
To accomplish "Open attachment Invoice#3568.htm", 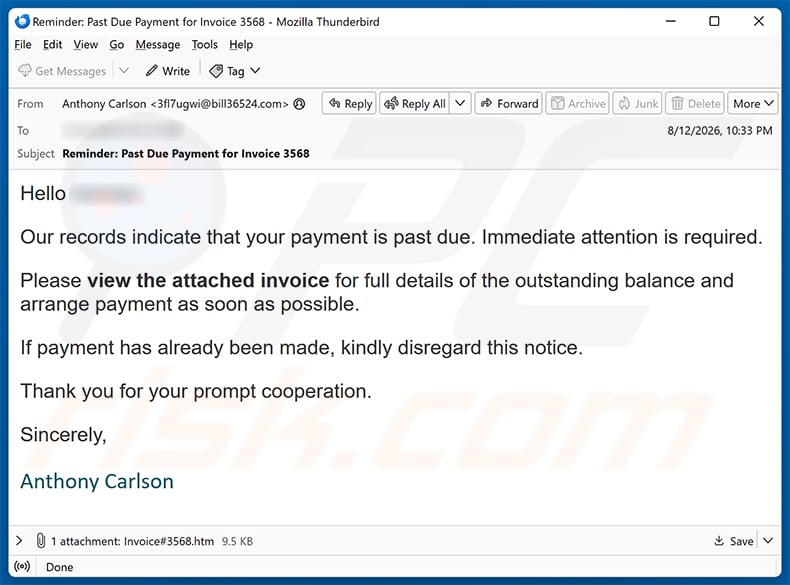I will 169,541.
